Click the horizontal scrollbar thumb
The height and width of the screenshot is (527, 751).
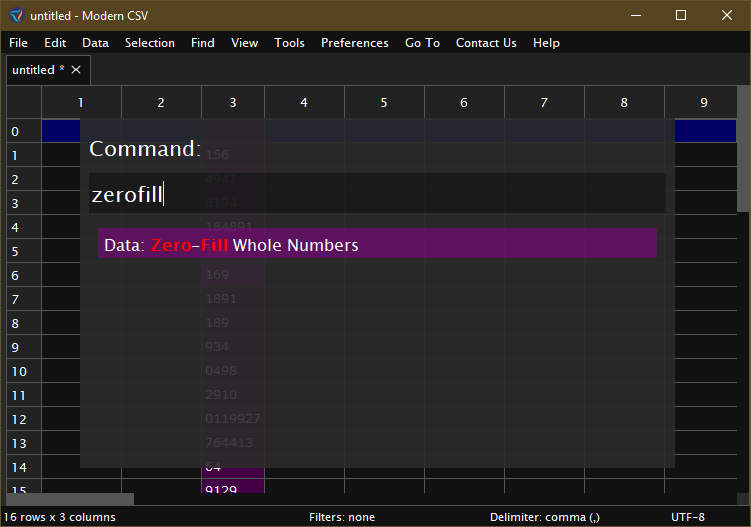[x=70, y=499]
